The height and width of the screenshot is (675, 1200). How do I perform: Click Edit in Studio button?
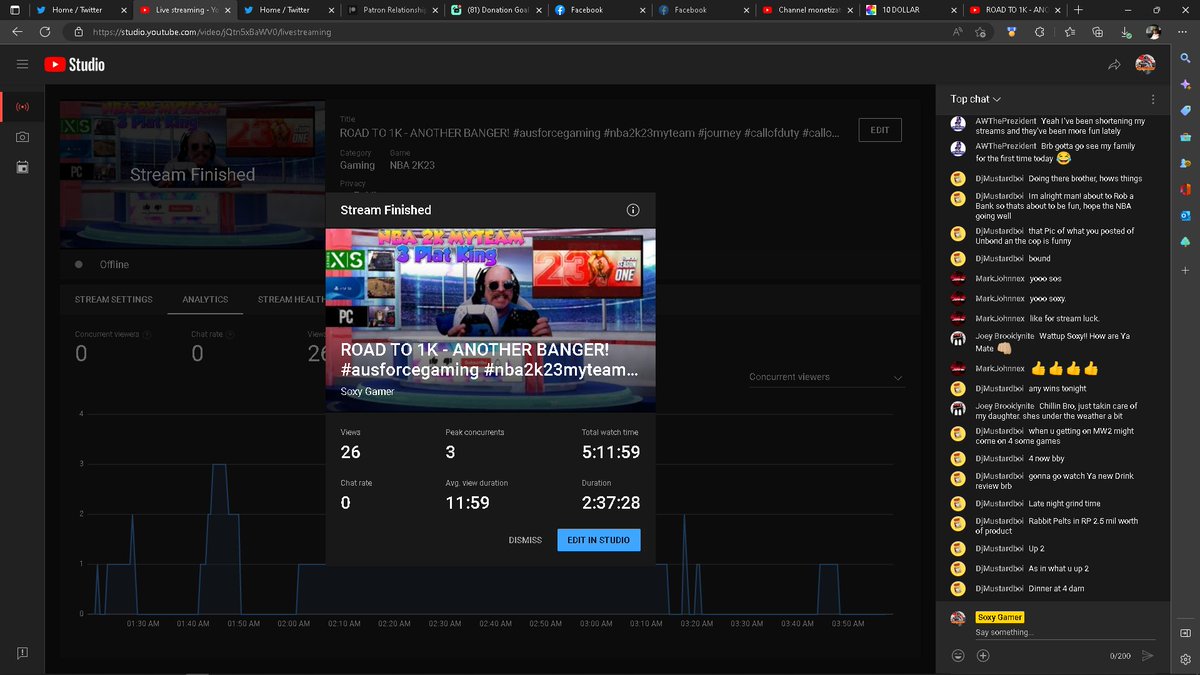599,540
